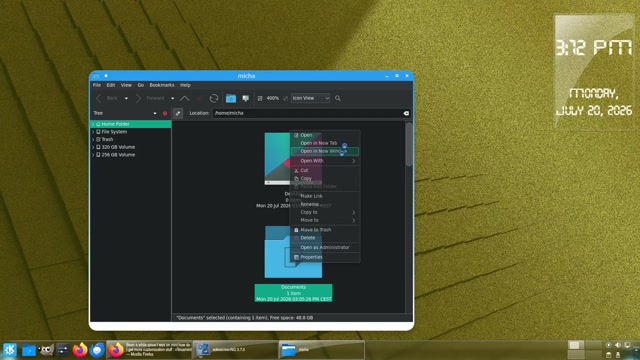Image resolution: width=640 pixels, height=360 pixels.
Task: Choose Move to Trash
Action: (x=325, y=230)
